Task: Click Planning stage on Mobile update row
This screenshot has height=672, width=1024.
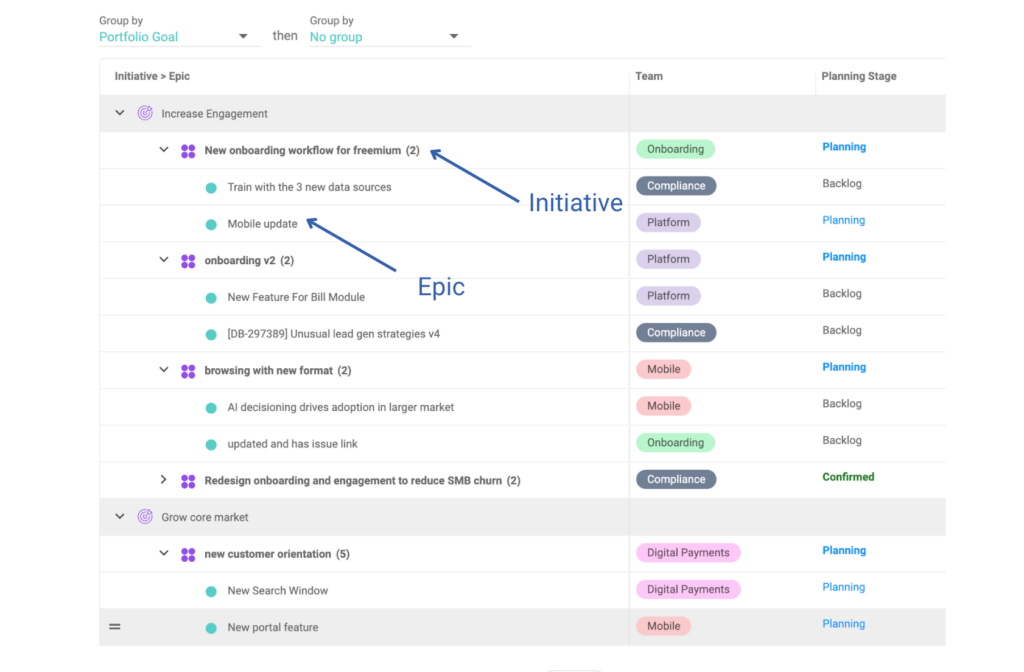Action: [x=843, y=220]
